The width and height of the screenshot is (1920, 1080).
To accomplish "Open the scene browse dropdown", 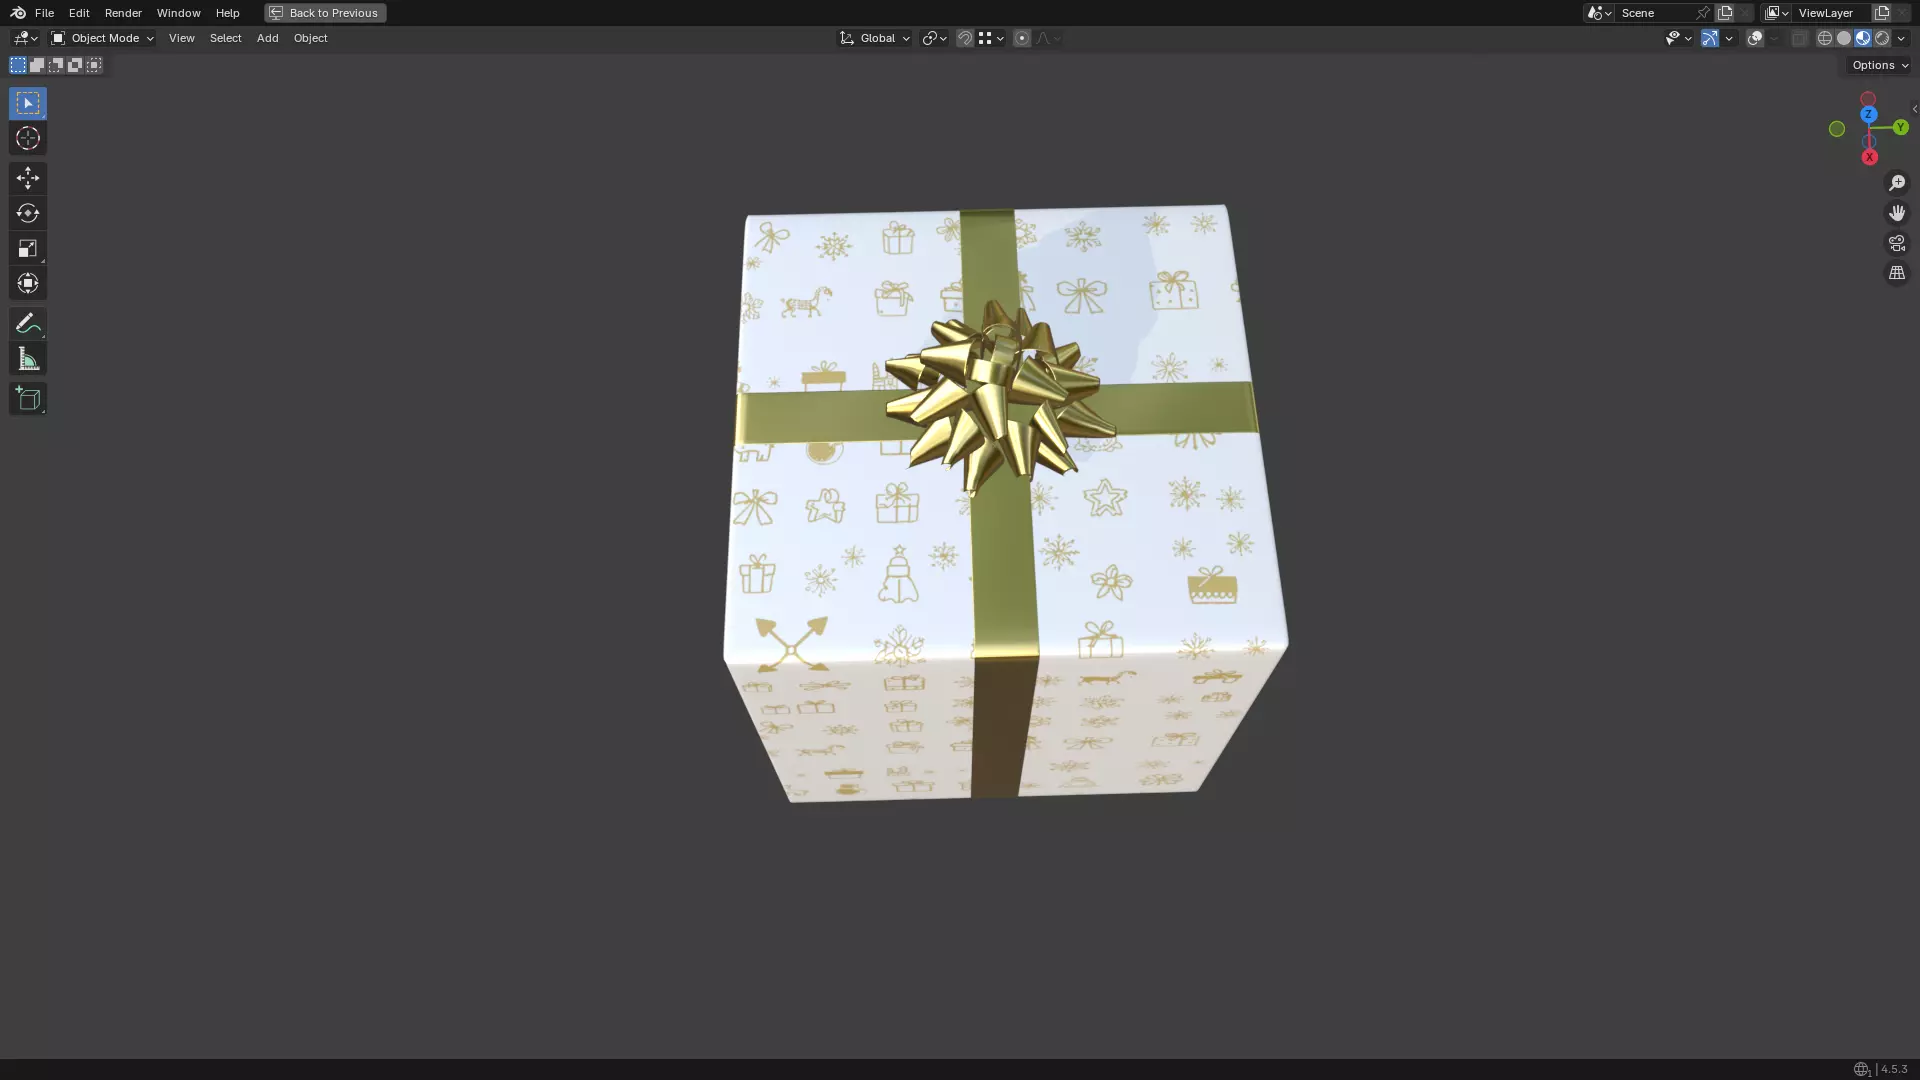I will [1599, 13].
